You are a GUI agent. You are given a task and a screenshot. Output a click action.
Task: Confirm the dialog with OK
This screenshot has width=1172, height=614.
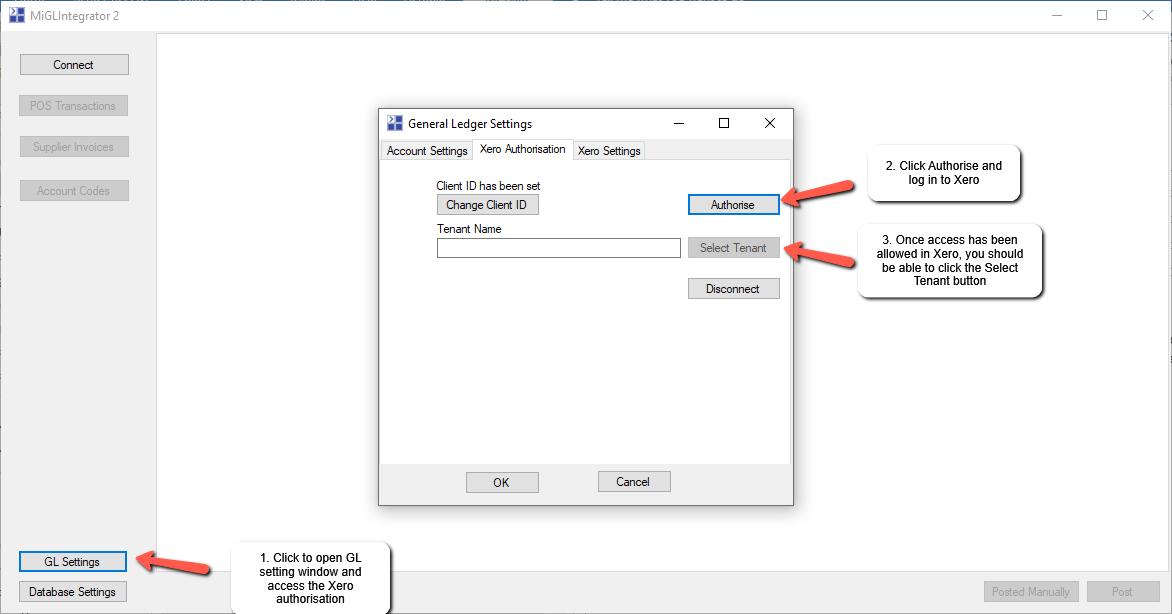click(x=502, y=483)
